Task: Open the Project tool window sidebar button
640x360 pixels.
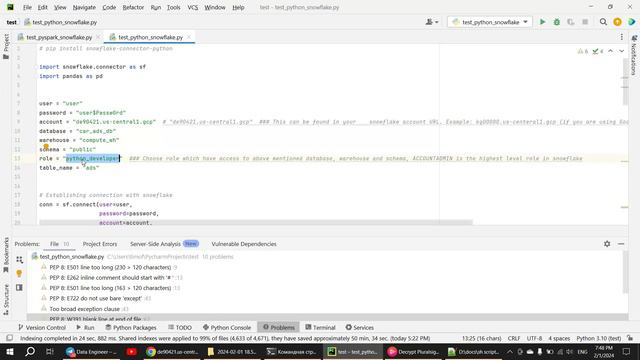Action: pyautogui.click(x=6, y=47)
